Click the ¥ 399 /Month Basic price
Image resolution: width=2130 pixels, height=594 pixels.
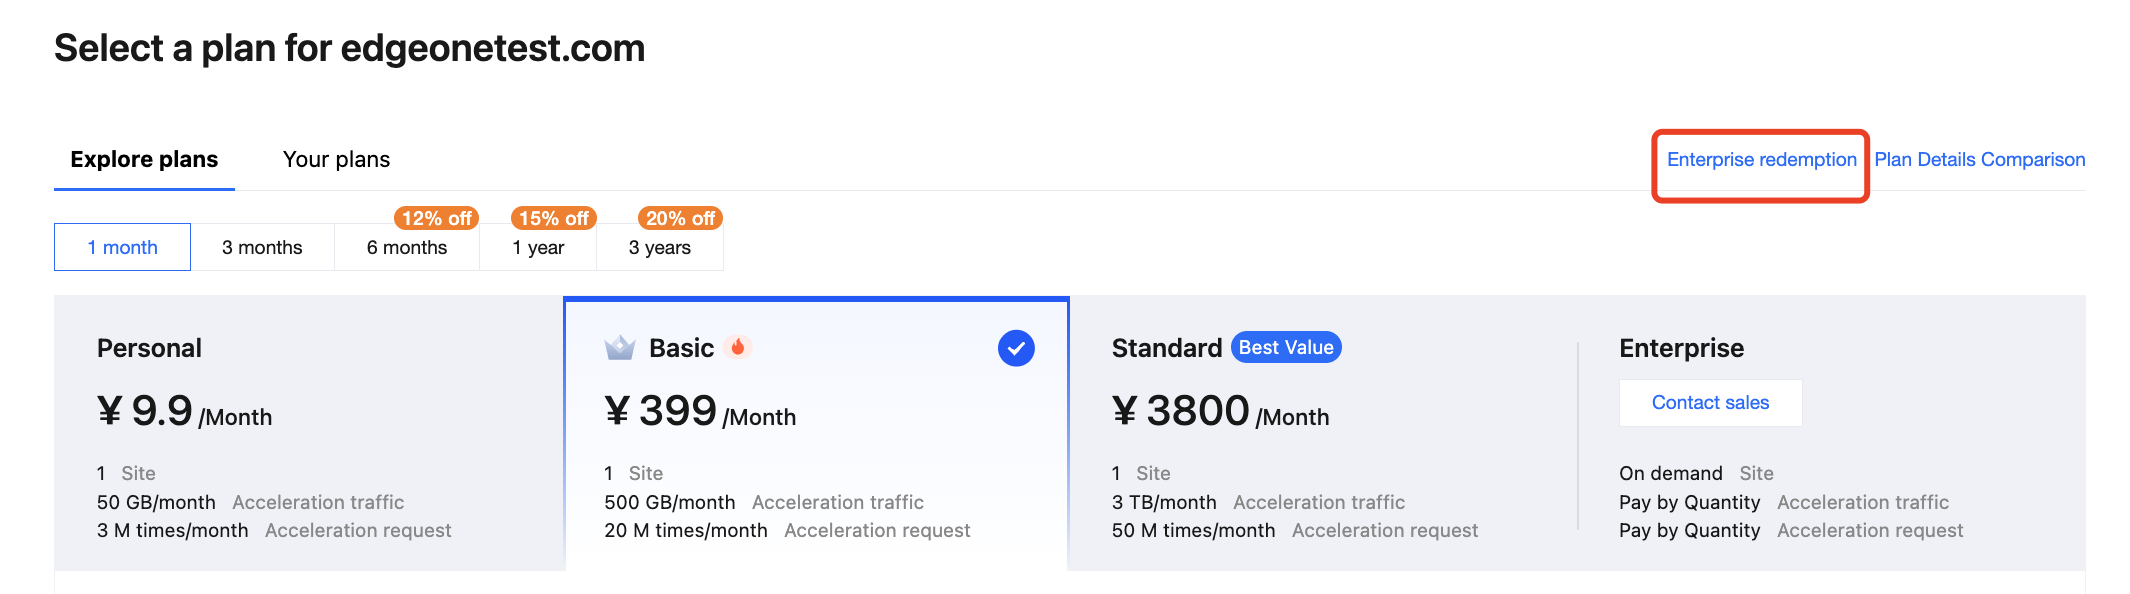[700, 412]
